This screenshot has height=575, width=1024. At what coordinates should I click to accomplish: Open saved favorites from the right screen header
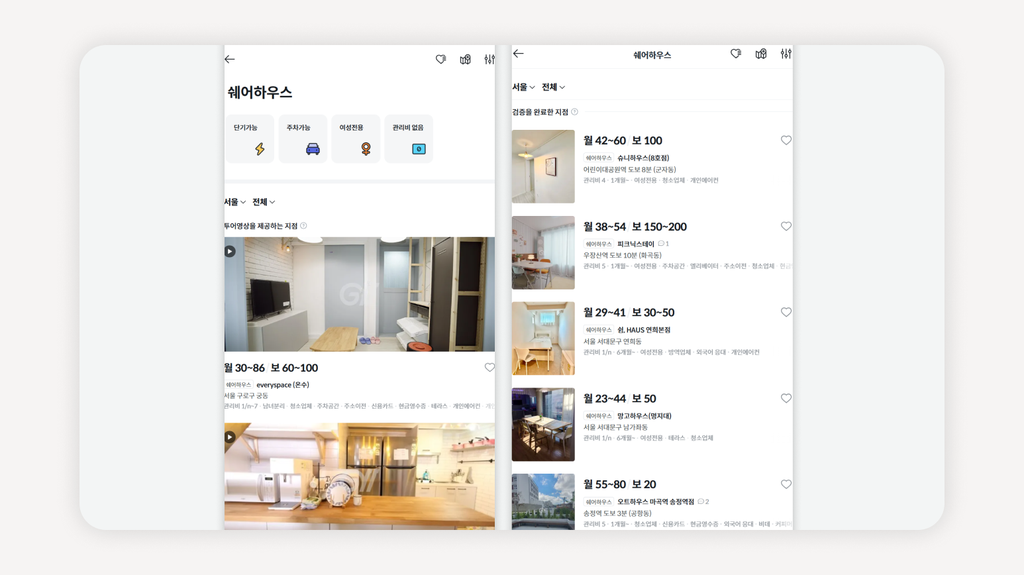pos(736,54)
